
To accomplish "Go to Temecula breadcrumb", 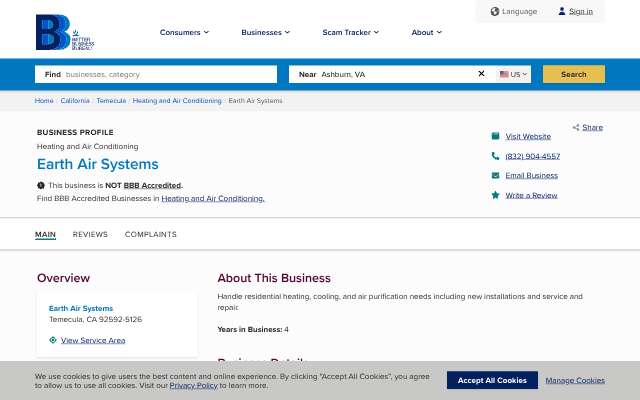I will [x=111, y=100].
